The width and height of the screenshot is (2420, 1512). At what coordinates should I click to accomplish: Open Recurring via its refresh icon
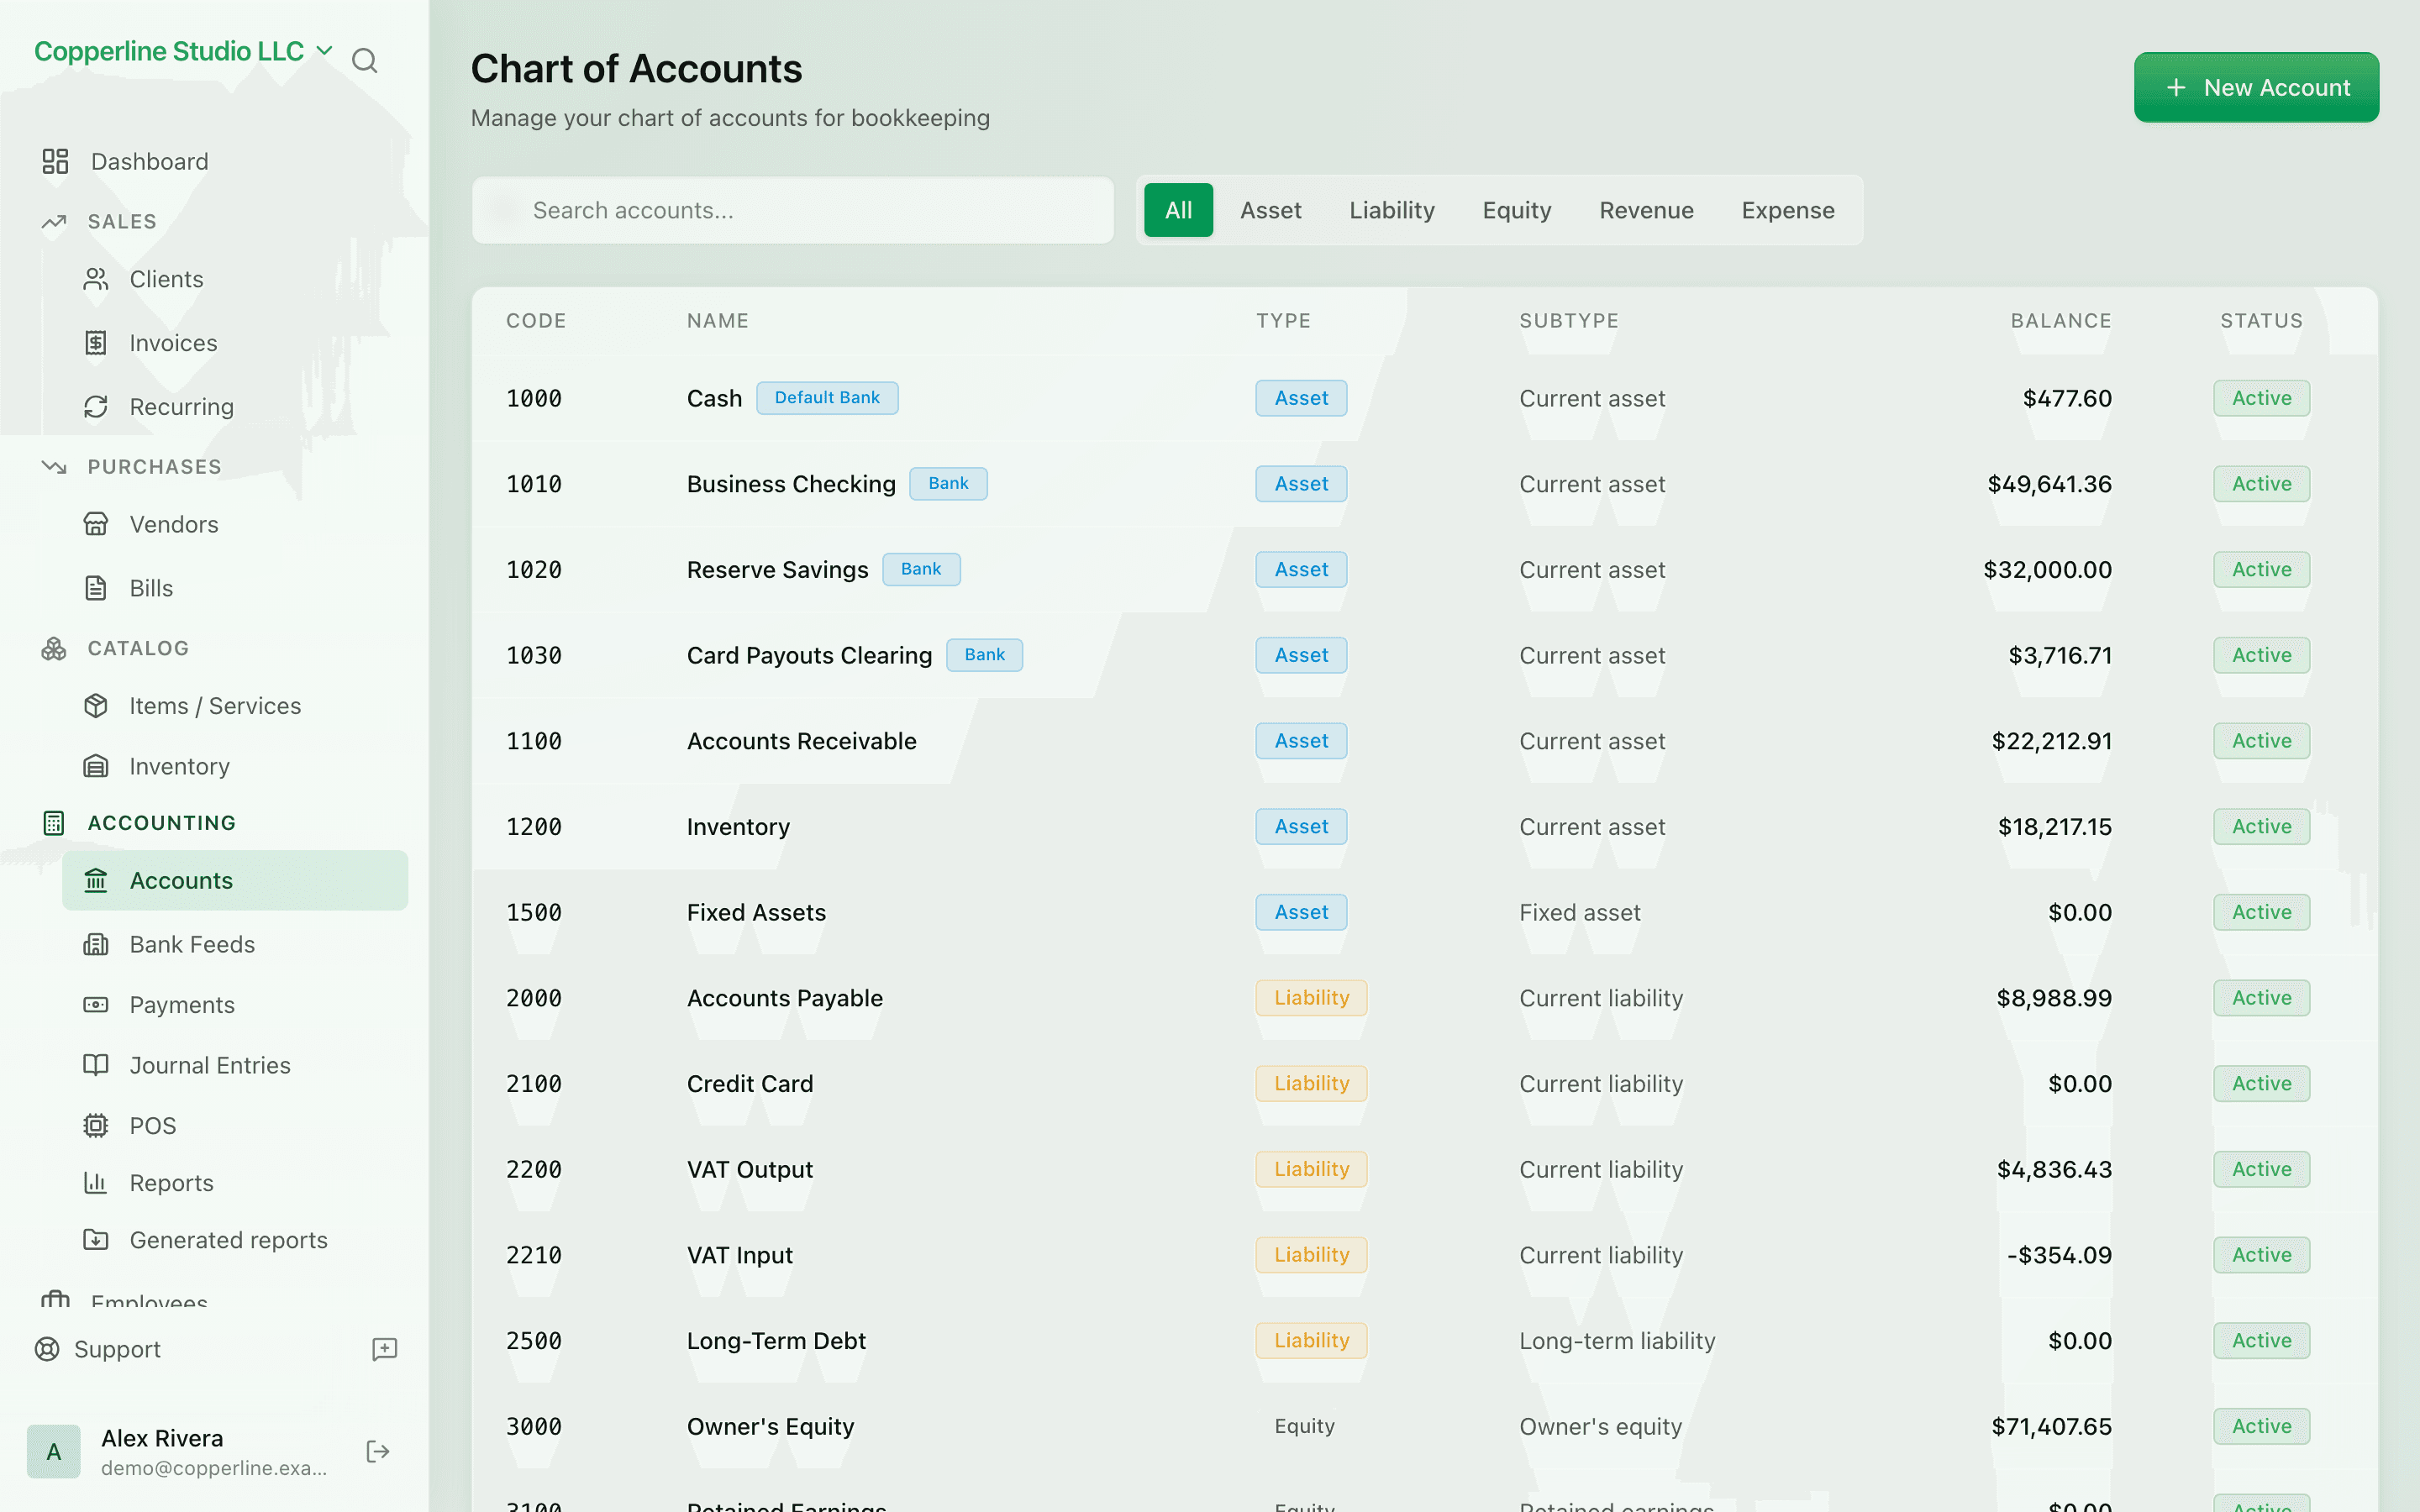point(96,407)
